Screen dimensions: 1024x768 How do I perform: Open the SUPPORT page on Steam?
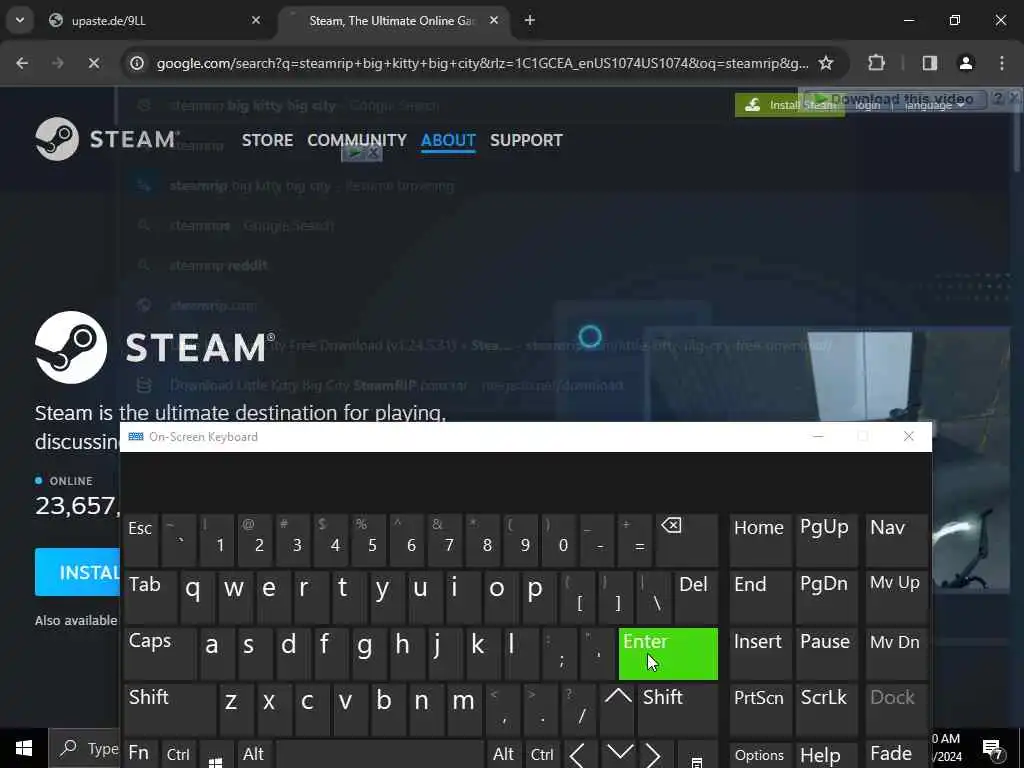pyautogui.click(x=526, y=140)
